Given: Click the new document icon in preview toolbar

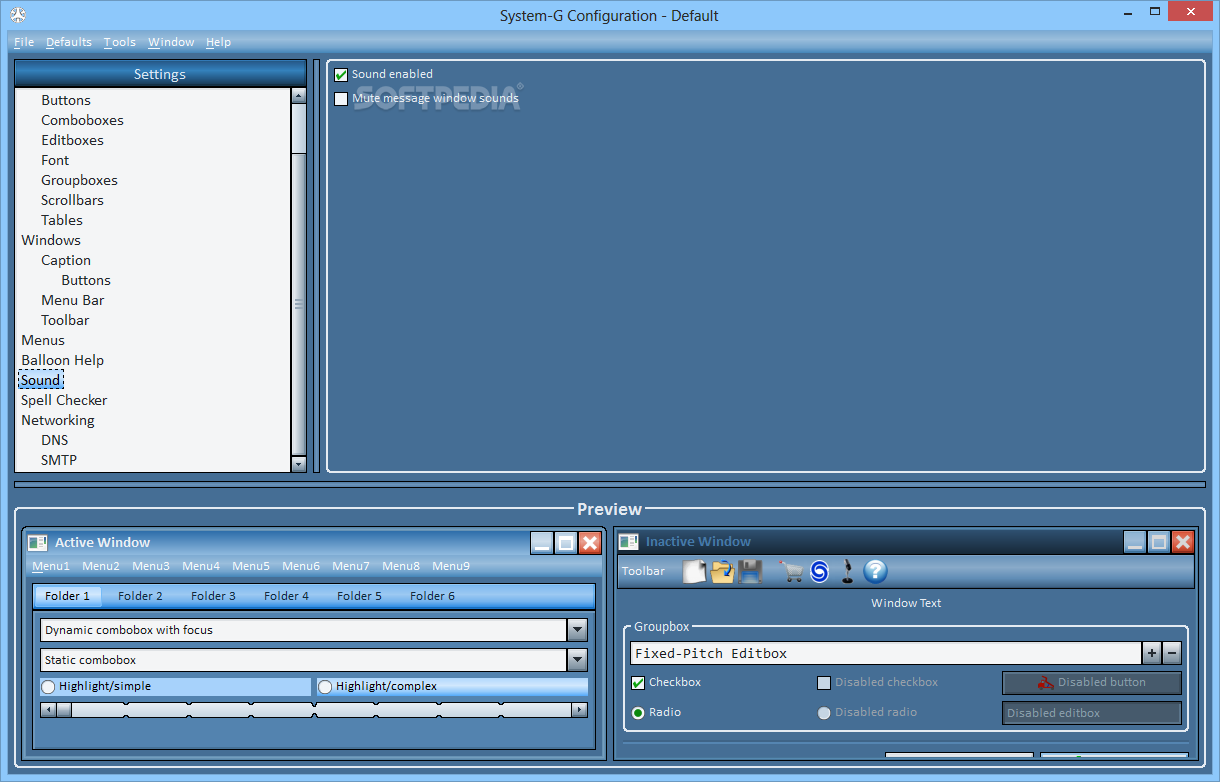Looking at the screenshot, I should (694, 571).
